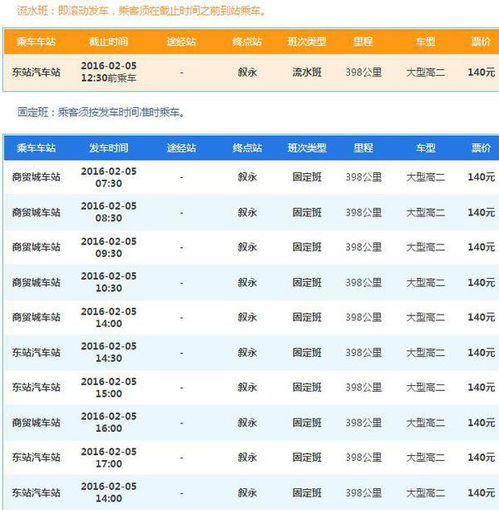Select 发车时间 header in blue table

click(109, 148)
